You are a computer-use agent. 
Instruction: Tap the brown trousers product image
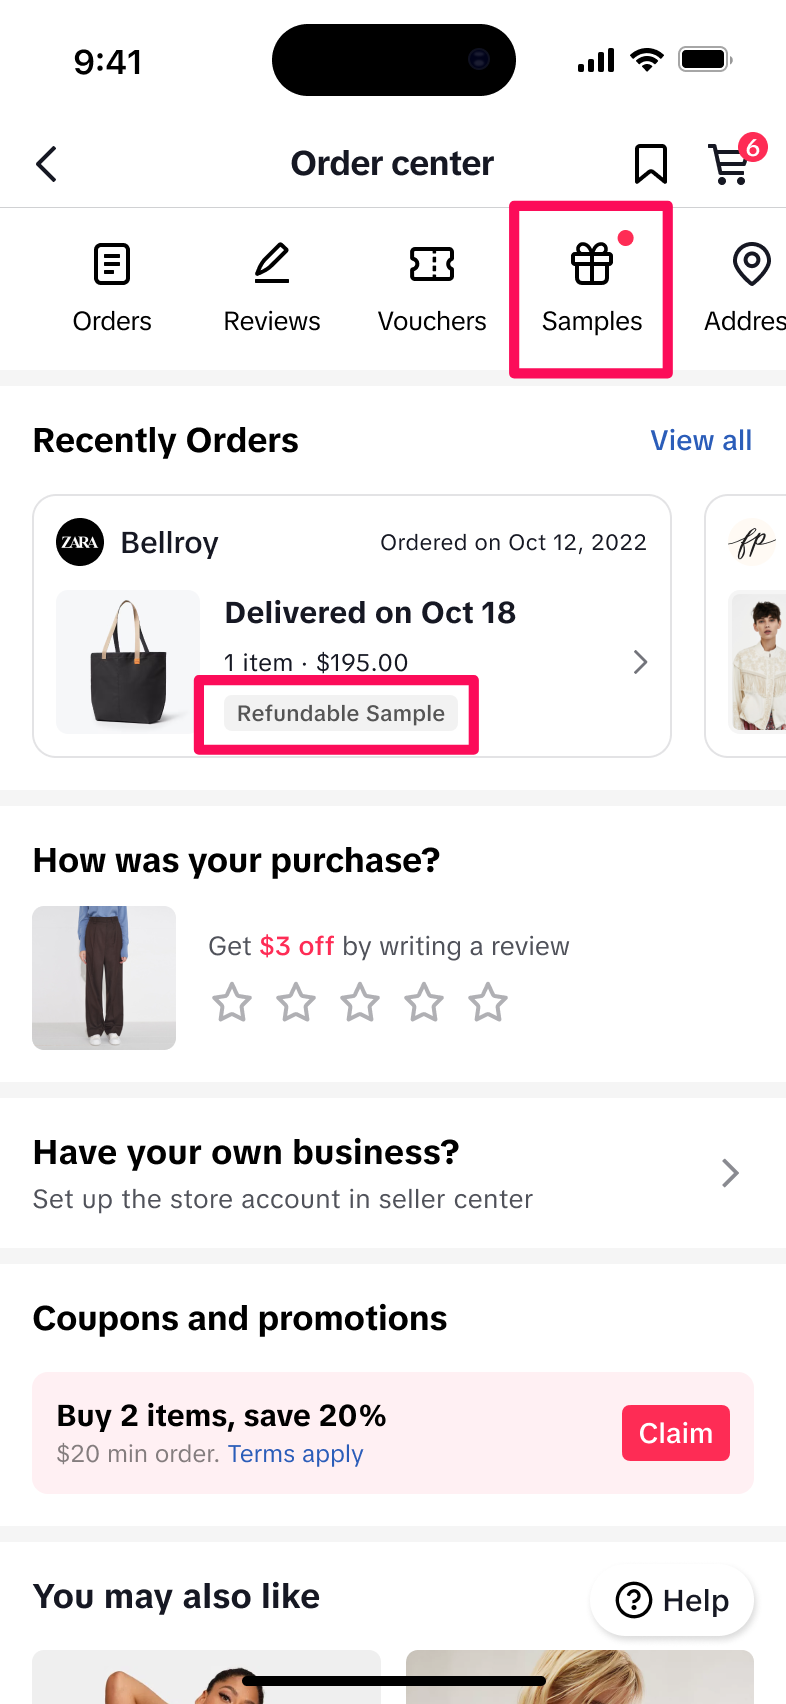point(104,978)
